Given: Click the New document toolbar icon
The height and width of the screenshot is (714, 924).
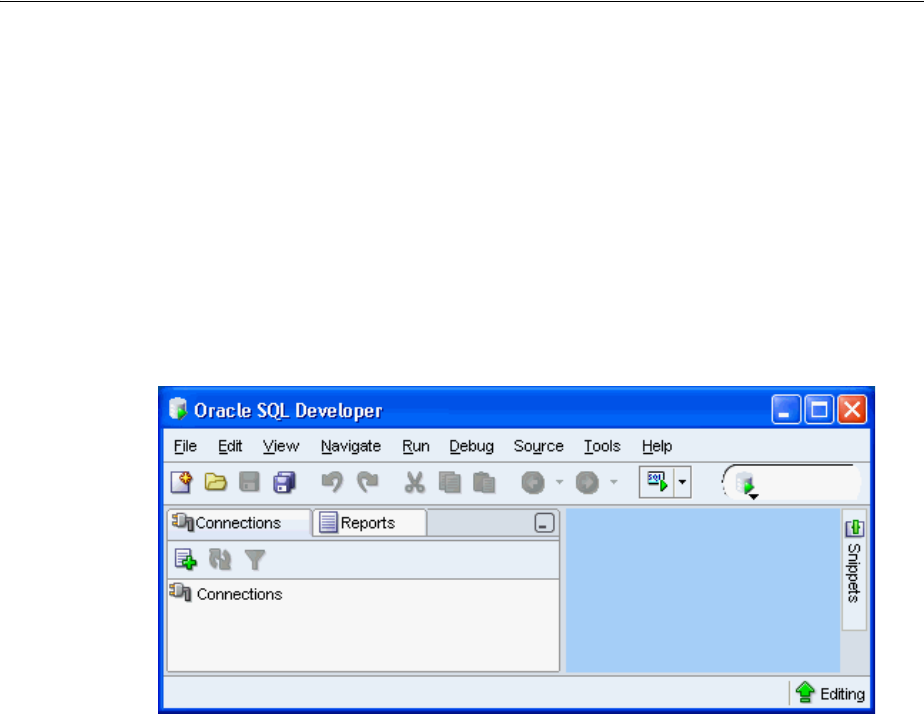Looking at the screenshot, I should tap(182, 482).
